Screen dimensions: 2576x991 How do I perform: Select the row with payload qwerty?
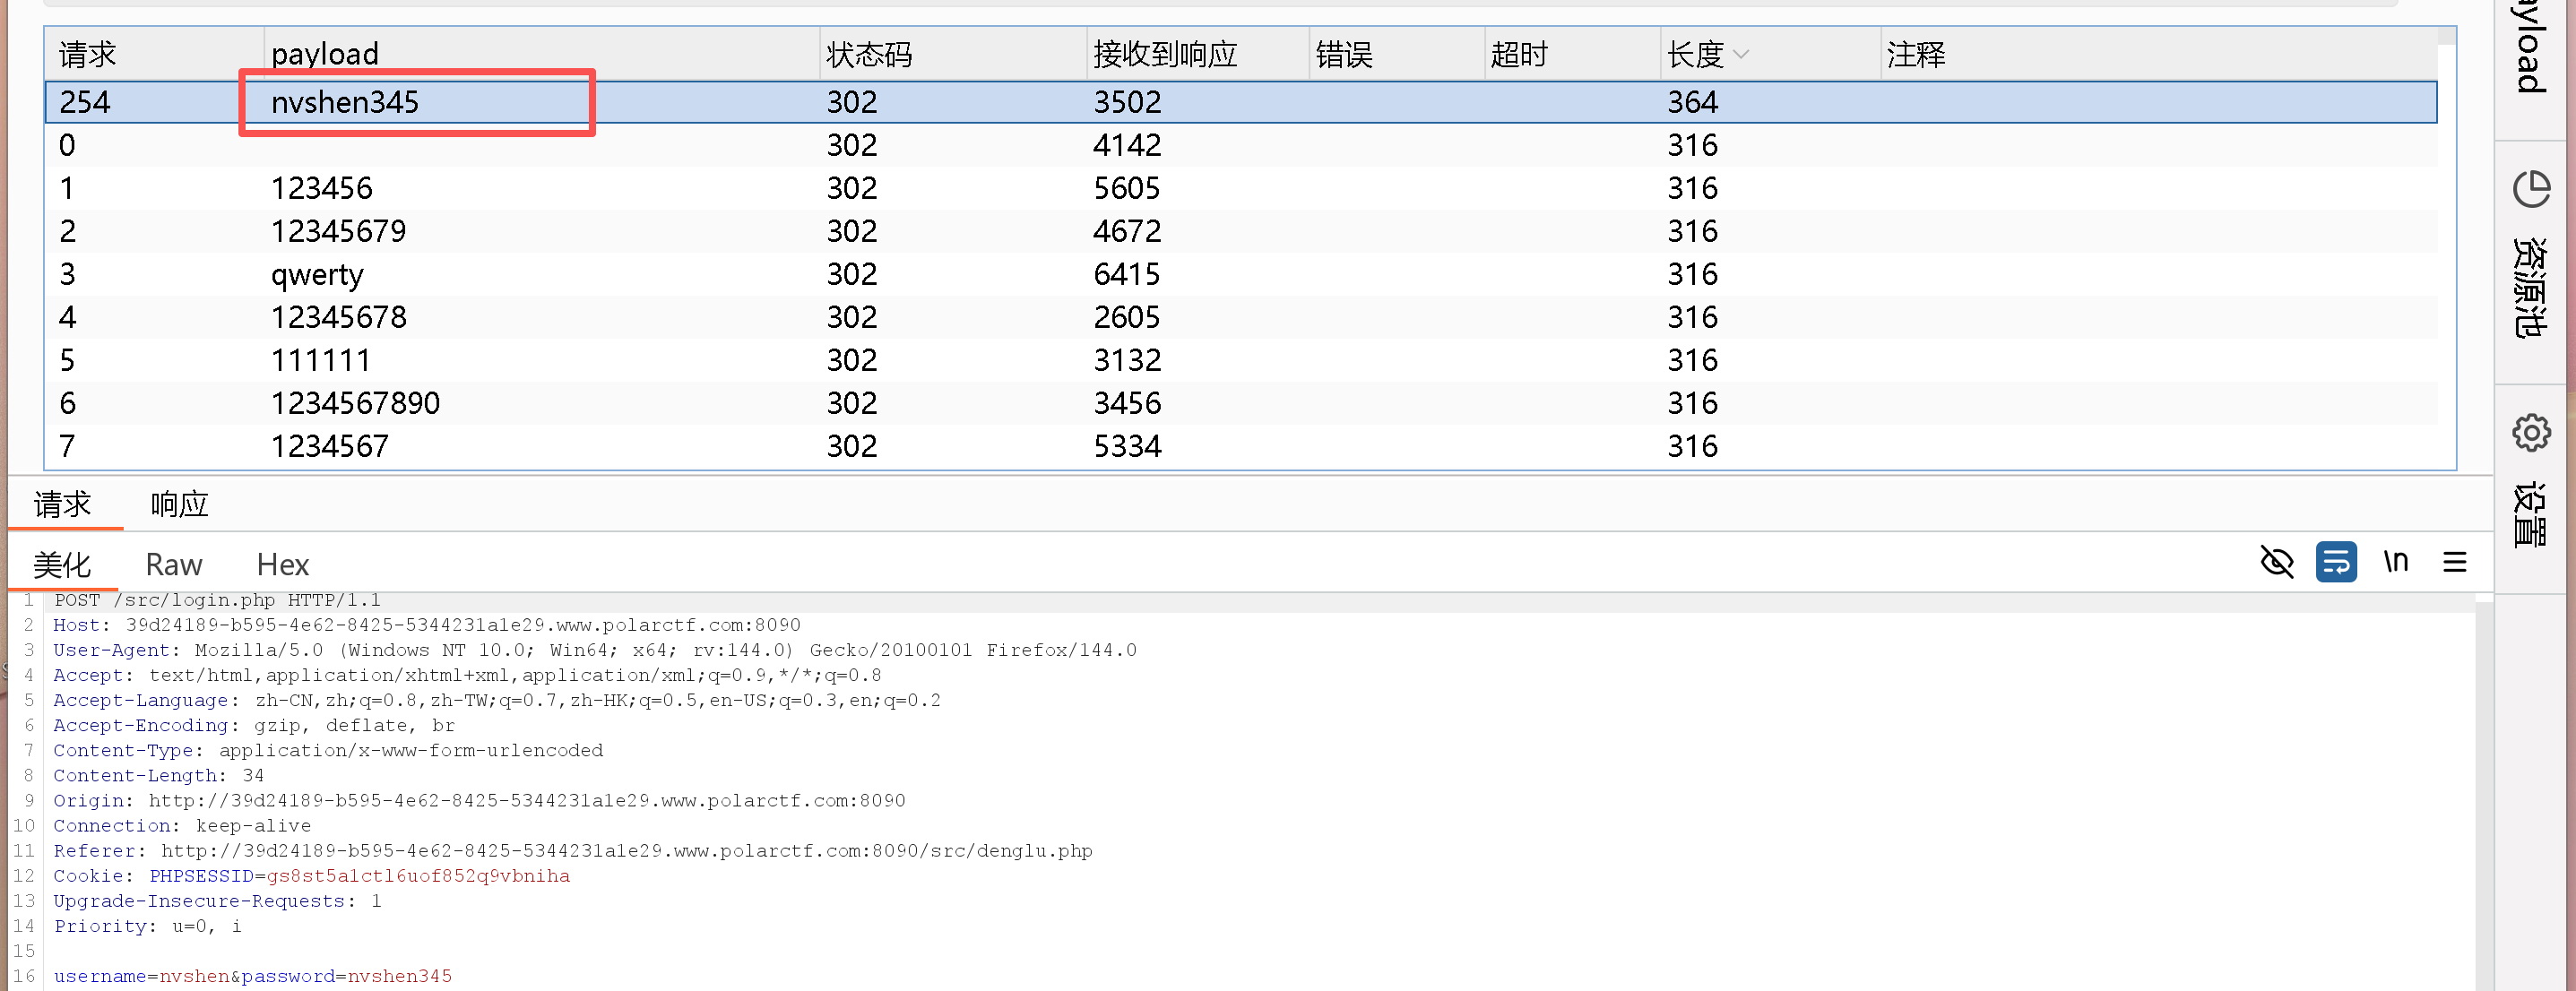(317, 274)
